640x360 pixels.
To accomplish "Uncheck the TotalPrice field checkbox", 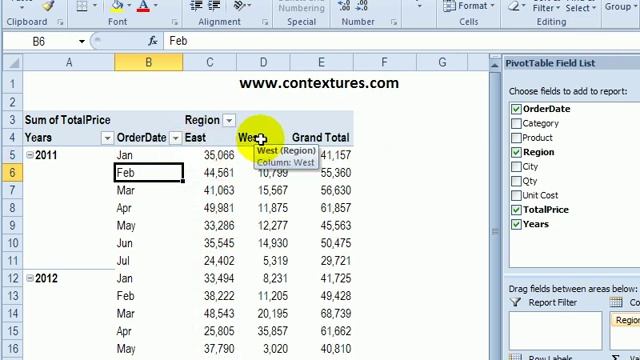I will pyautogui.click(x=516, y=210).
